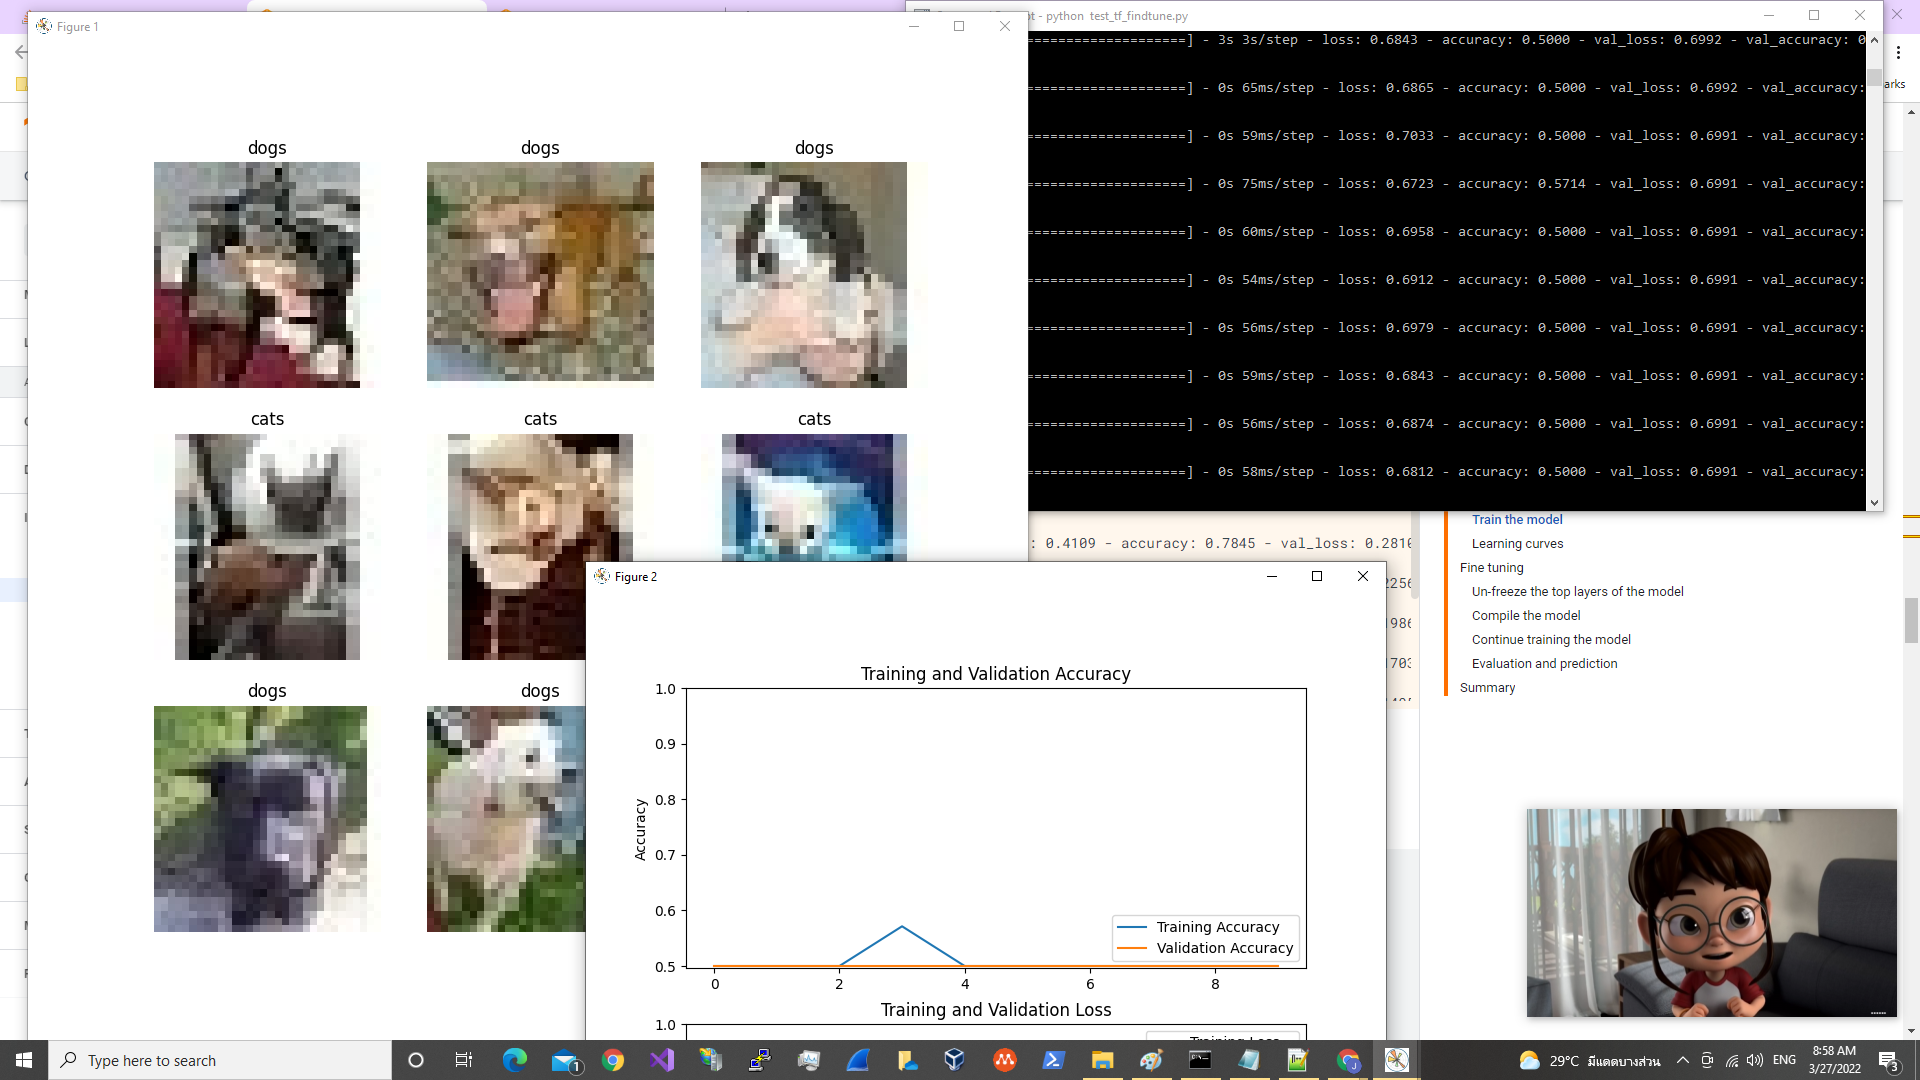This screenshot has width=1920, height=1080.
Task: Click the Validation Accuracy legend entry
Action: tap(1206, 948)
